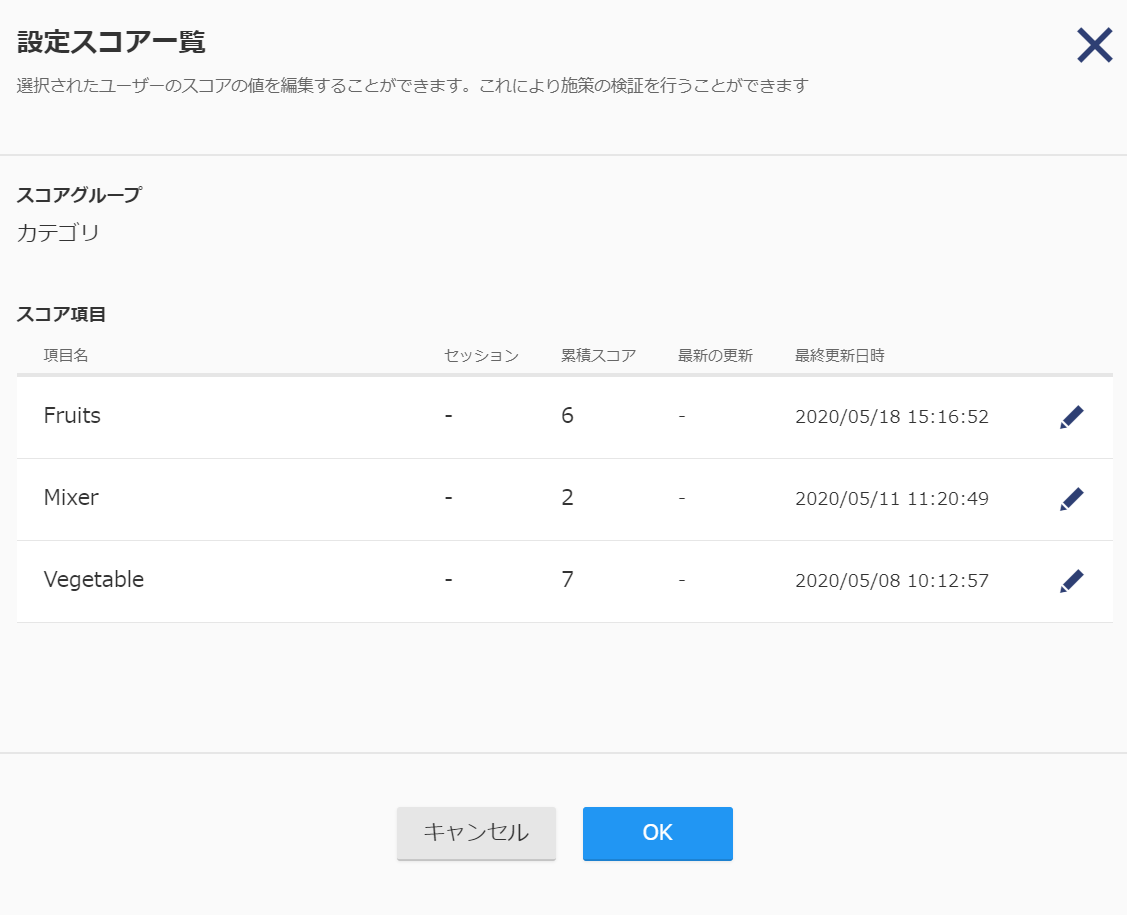The height and width of the screenshot is (915, 1127).
Task: Select the Vegetable item name
Action: point(94,579)
